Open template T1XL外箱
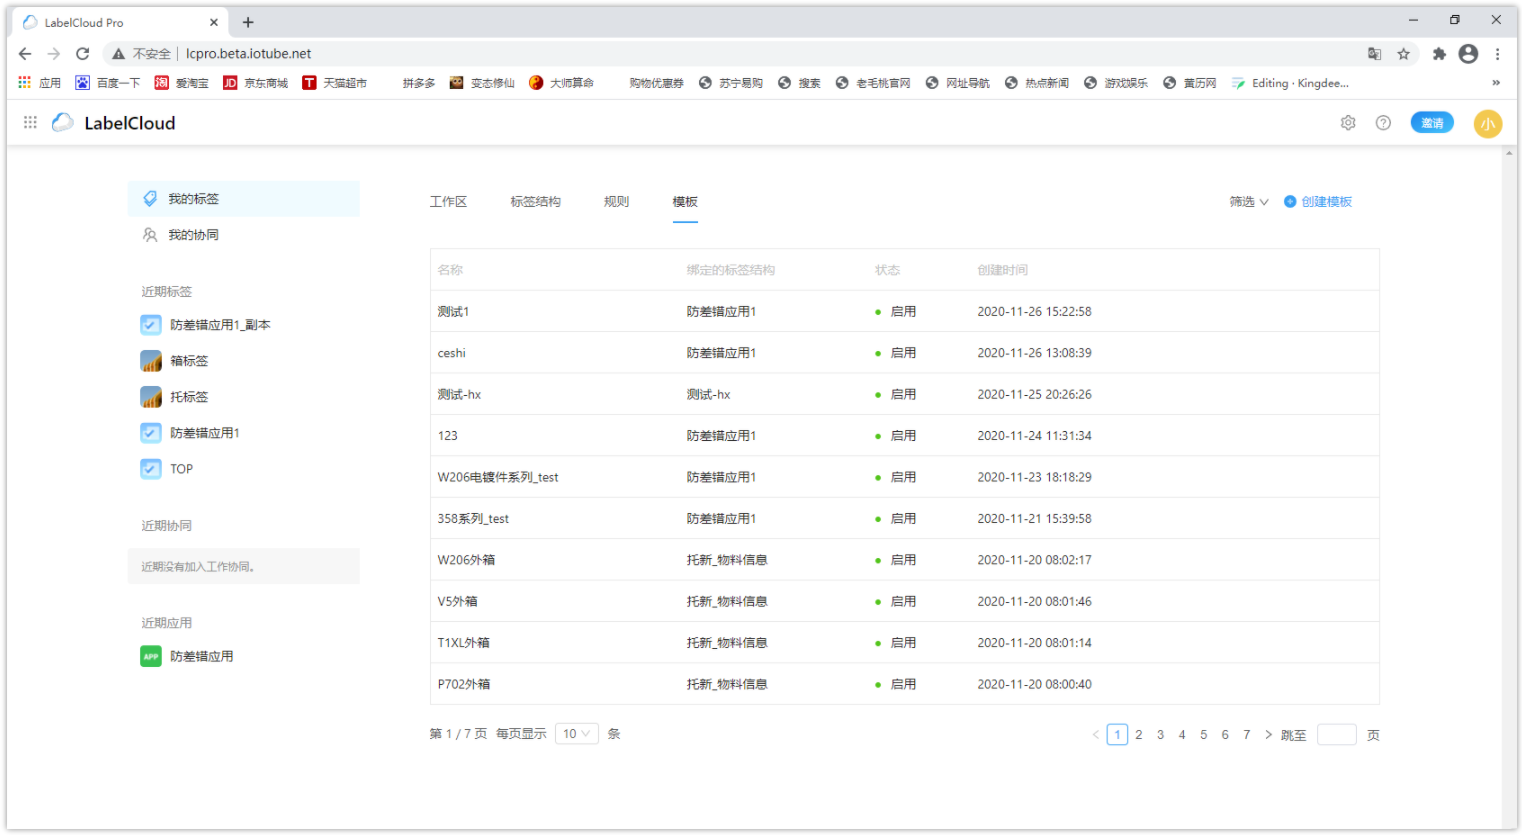Screen dimensions: 1522x835 point(463,643)
